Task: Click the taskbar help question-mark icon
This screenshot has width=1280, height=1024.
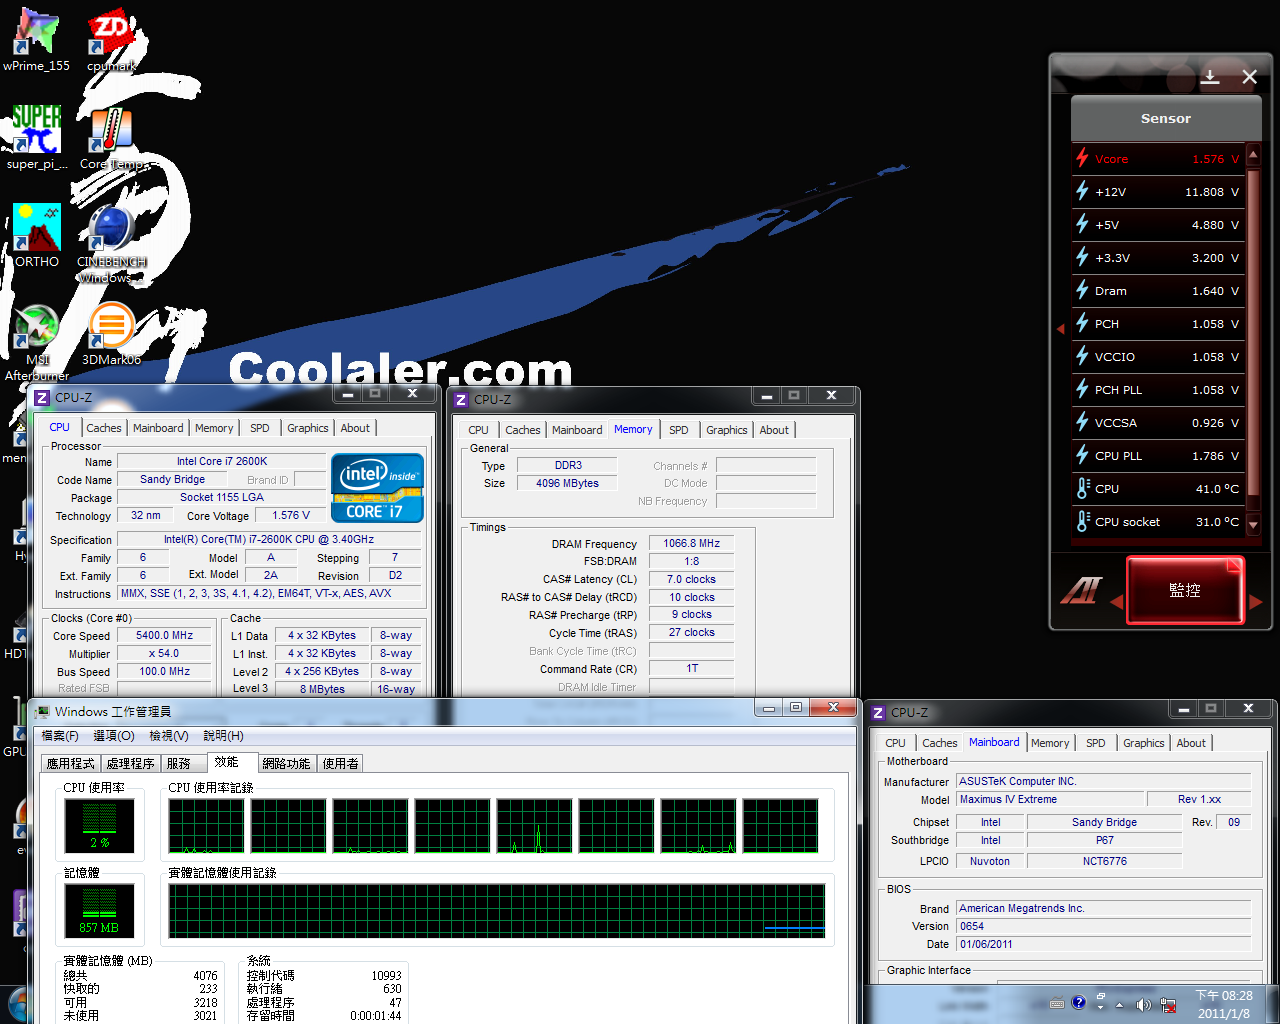Action: [x=1078, y=1002]
